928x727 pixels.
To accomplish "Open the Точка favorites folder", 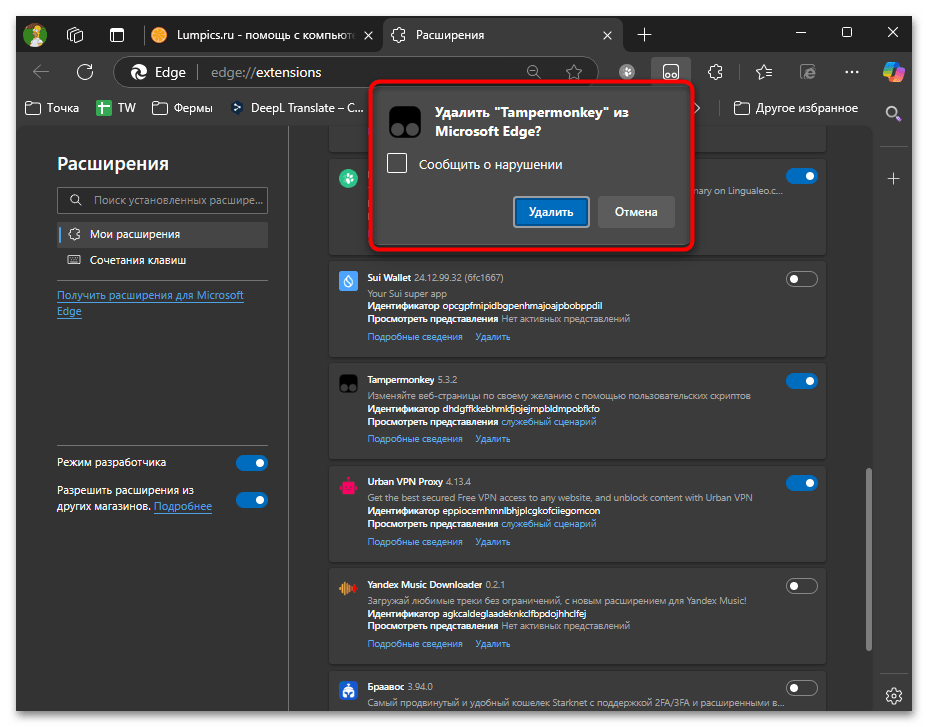I will [52, 108].
